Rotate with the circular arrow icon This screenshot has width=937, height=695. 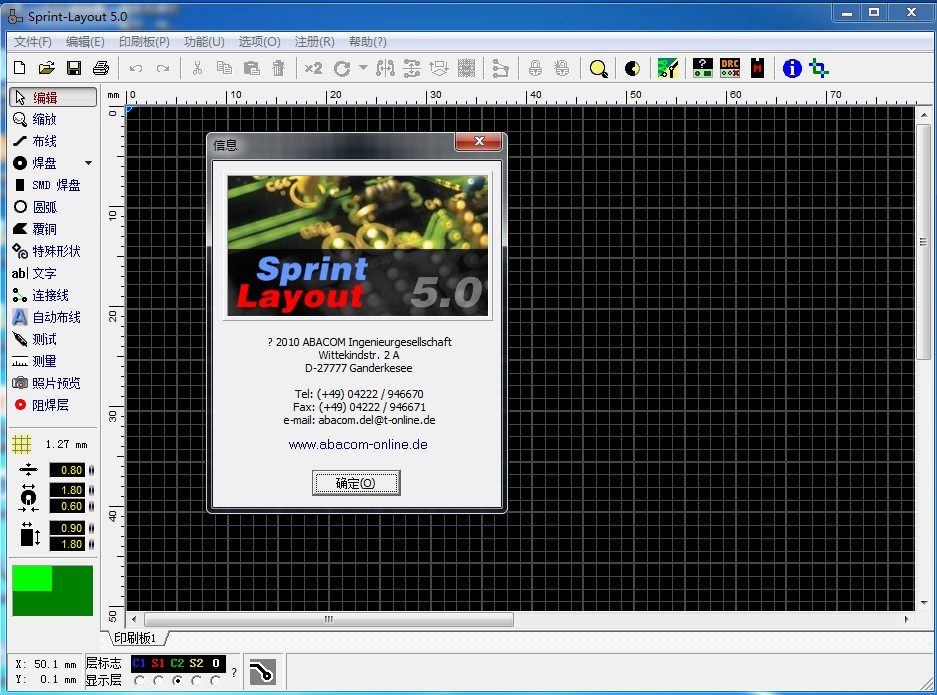point(342,69)
